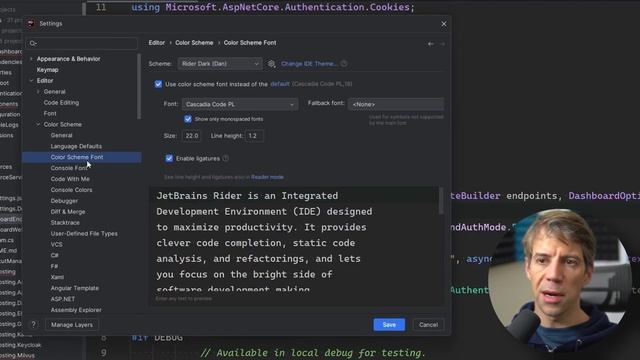Screen dimensions: 640x360
Task: Open the Fallback font dropdown
Action: click(x=396, y=104)
